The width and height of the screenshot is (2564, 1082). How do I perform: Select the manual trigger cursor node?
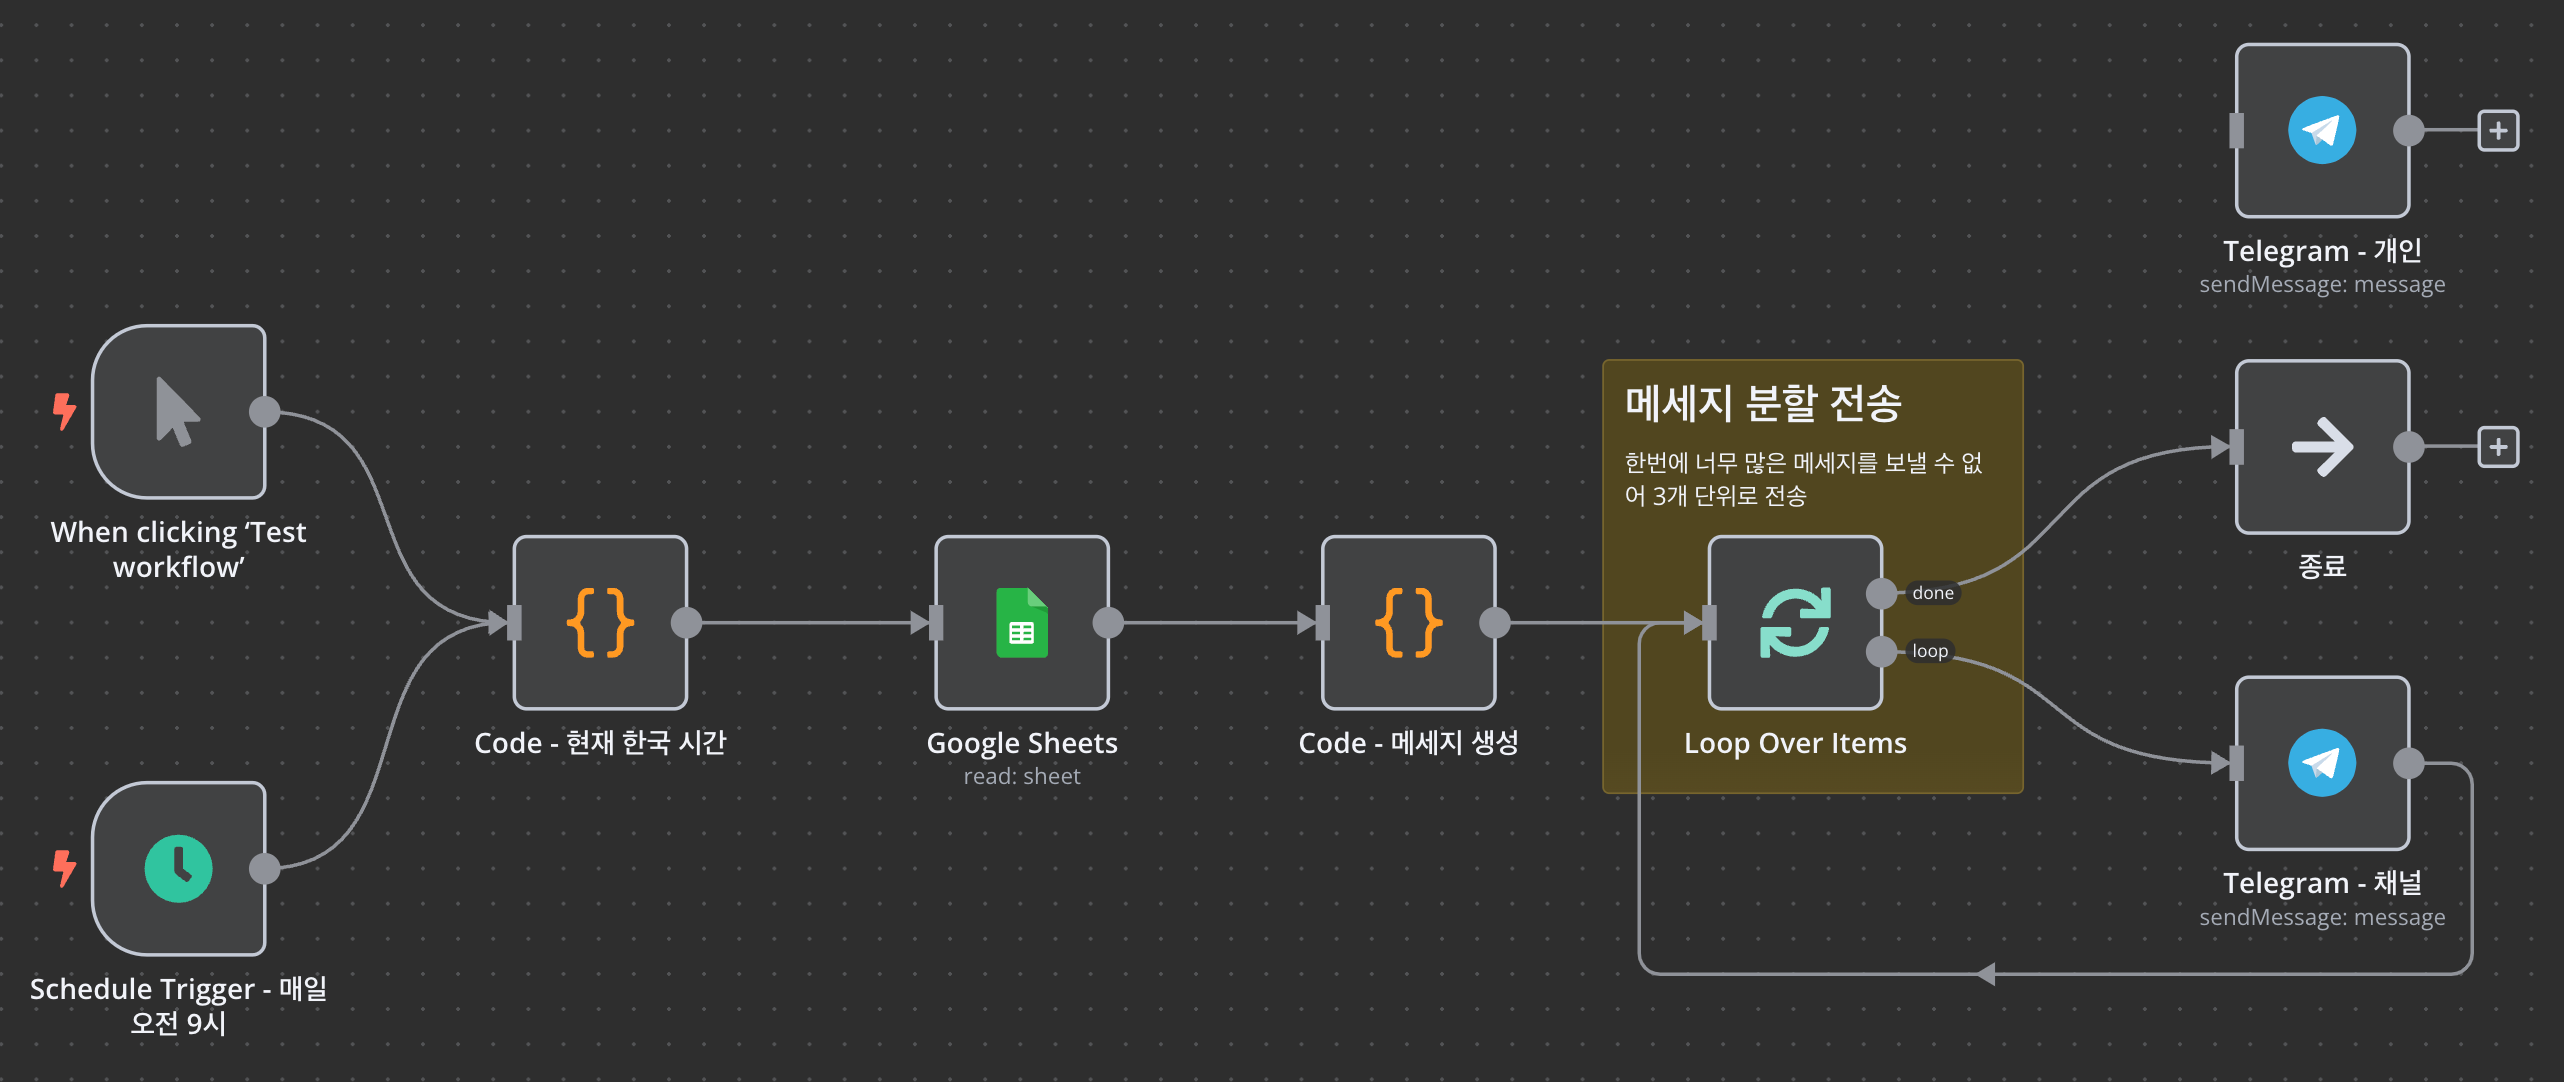click(179, 411)
